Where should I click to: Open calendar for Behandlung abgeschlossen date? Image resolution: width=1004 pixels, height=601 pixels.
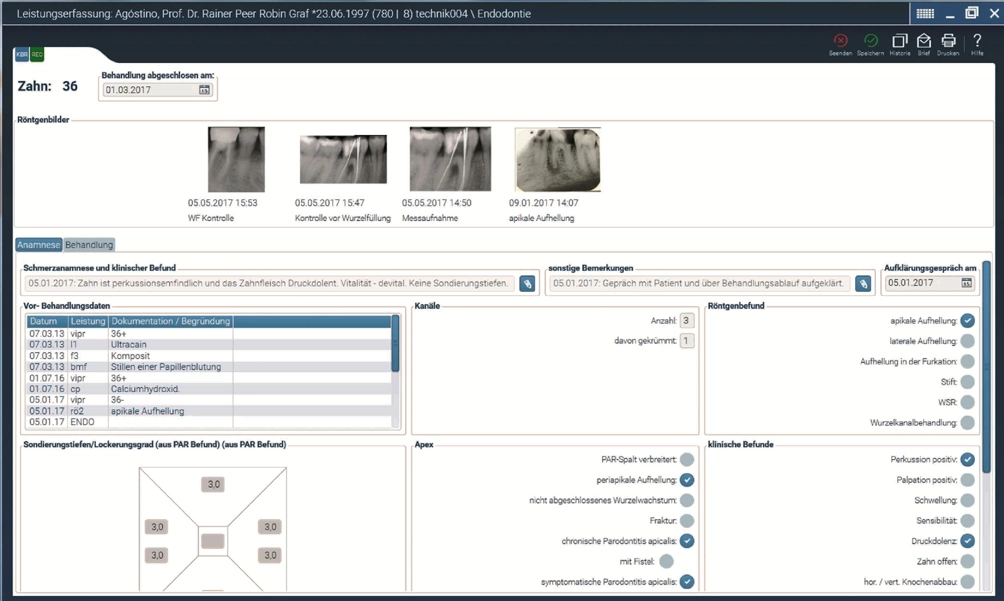[204, 90]
